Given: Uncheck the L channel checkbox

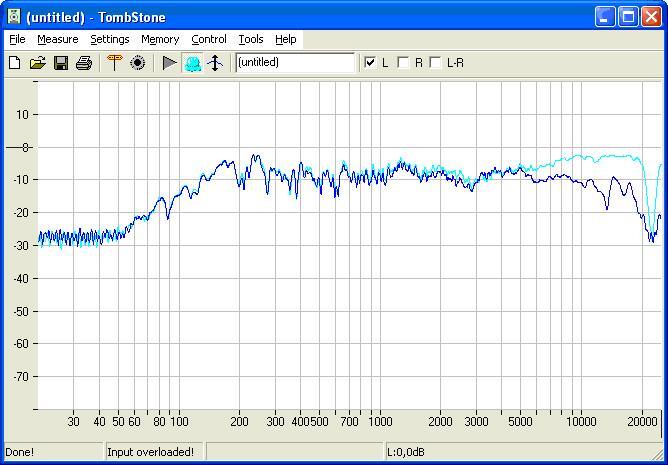Looking at the screenshot, I should [371, 63].
